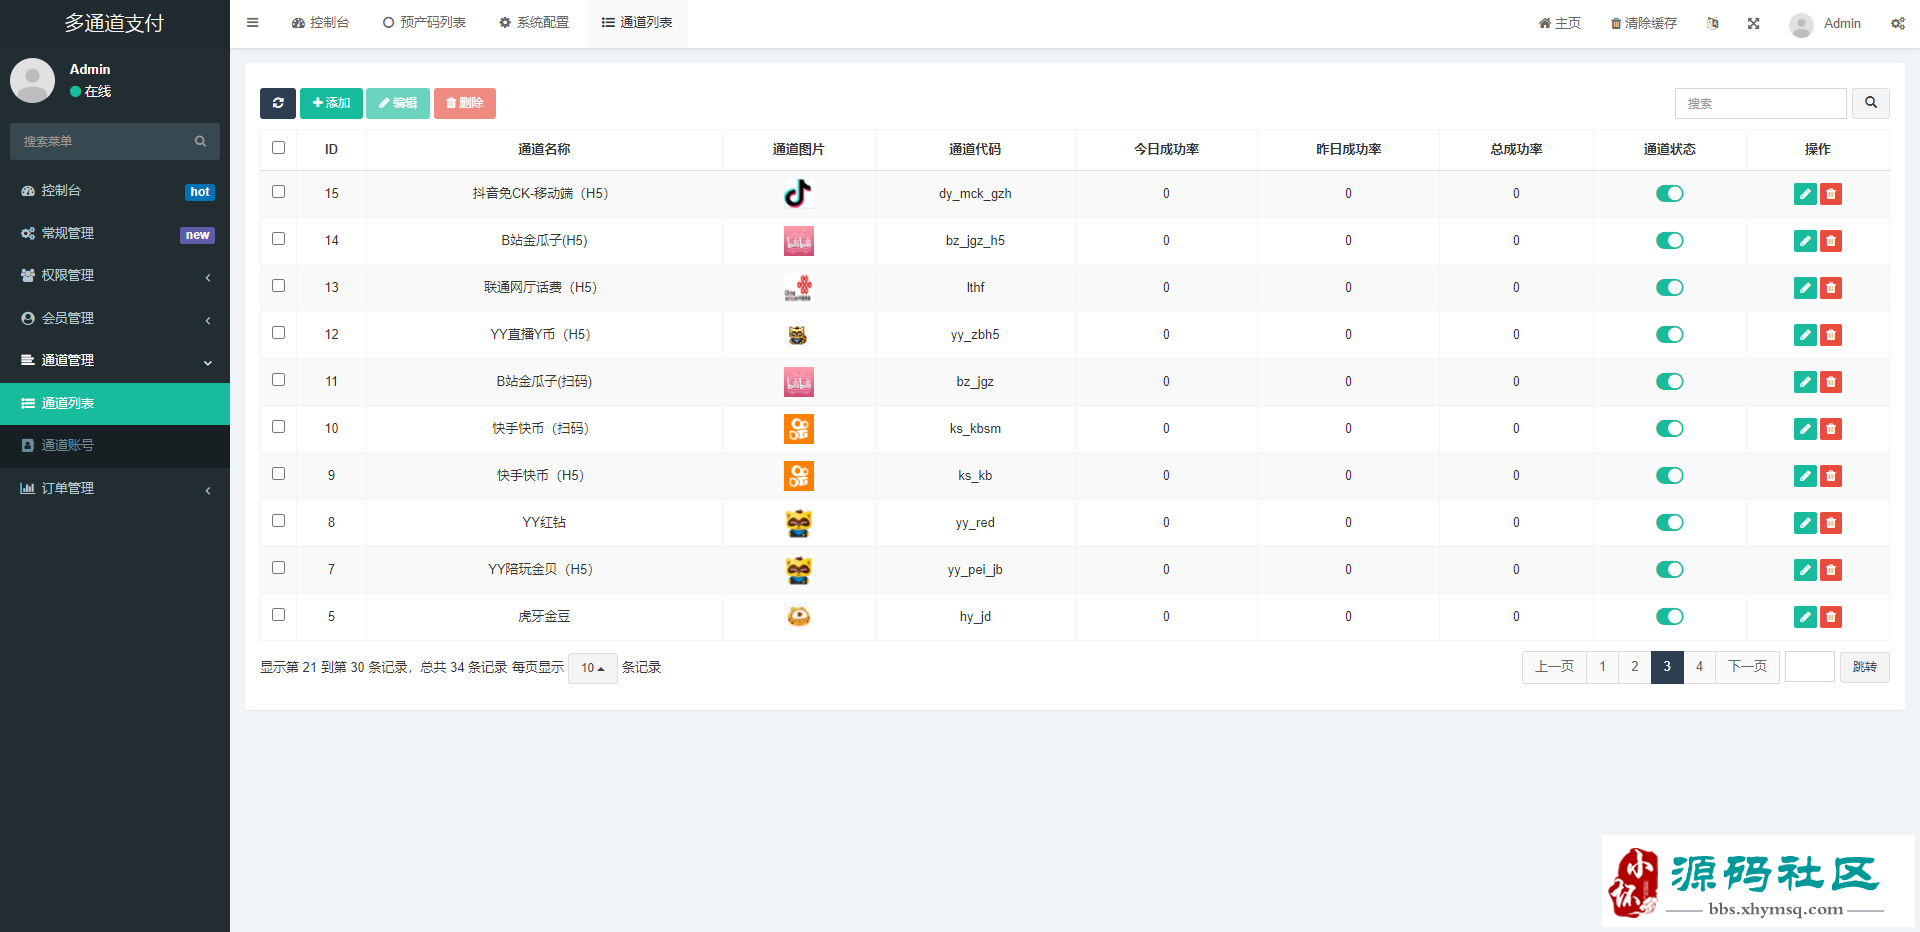Click the green 添加 button
The image size is (1920, 932).
[331, 103]
